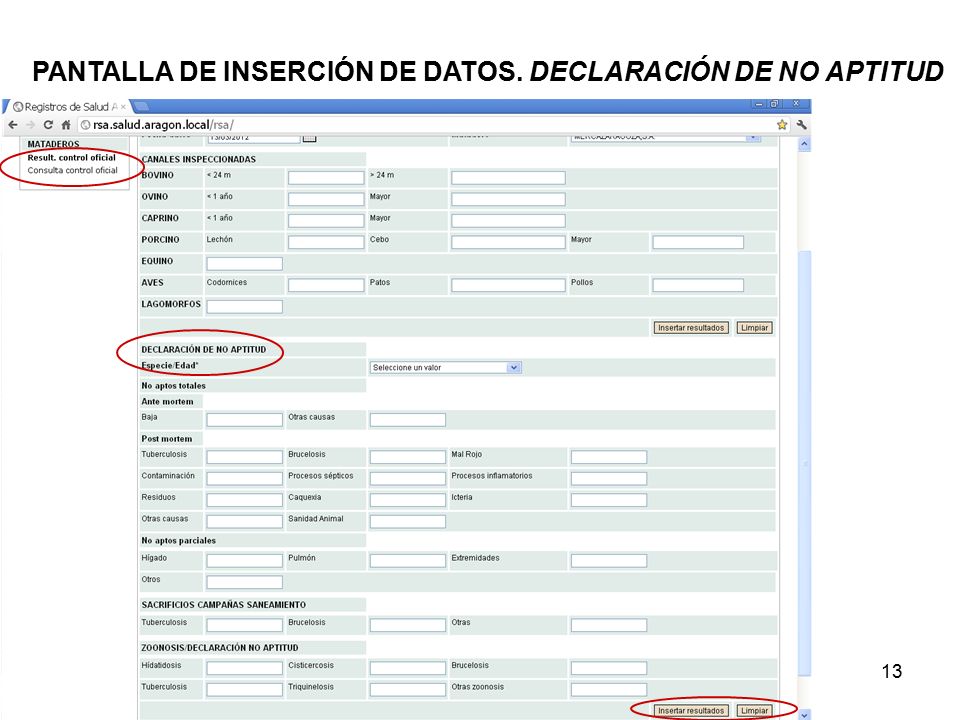Viewport: 960px width, 720px height.
Task: Focus the CAPRINO < 1 año field
Action: [326, 220]
